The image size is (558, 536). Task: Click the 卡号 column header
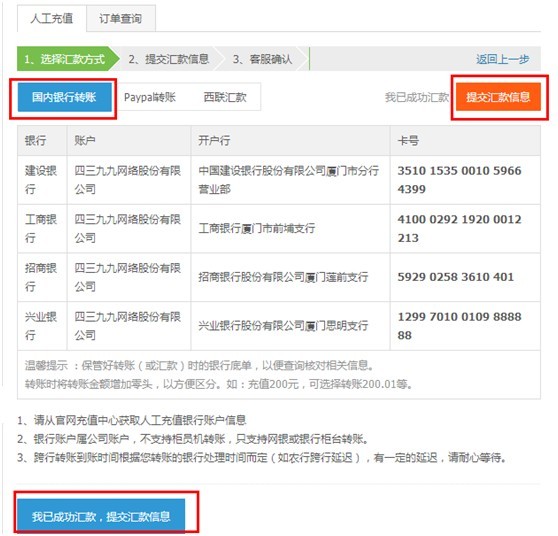[x=408, y=141]
